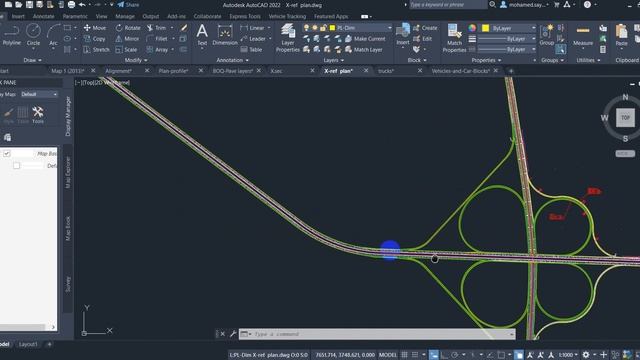Open the Default dropdown in task pane
This screenshot has width=640, height=360.
tap(39, 94)
